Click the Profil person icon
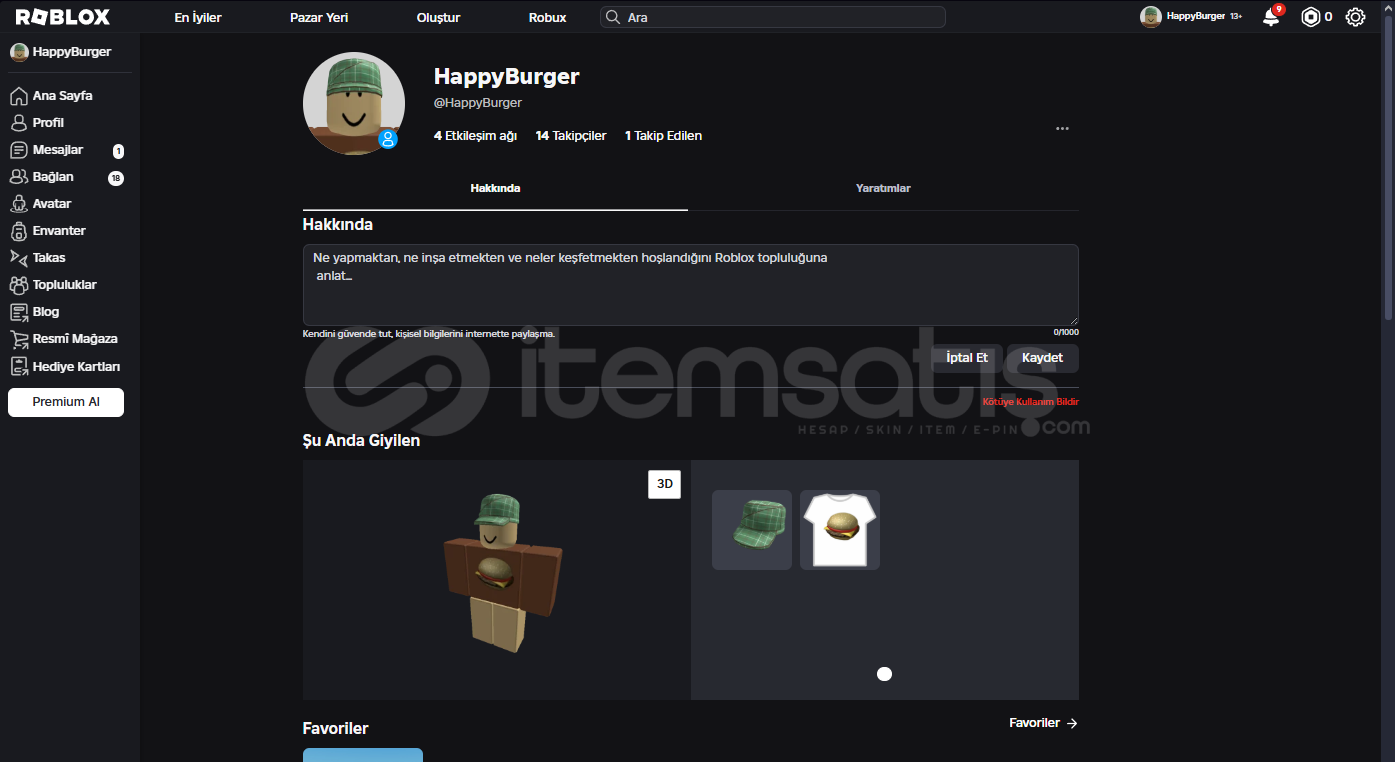This screenshot has width=1395, height=762. point(18,123)
